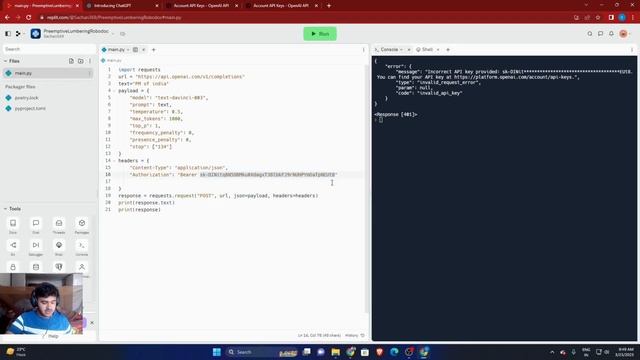Reload the page in browser
Viewport: 640px width, 360px height.
(x=29, y=18)
